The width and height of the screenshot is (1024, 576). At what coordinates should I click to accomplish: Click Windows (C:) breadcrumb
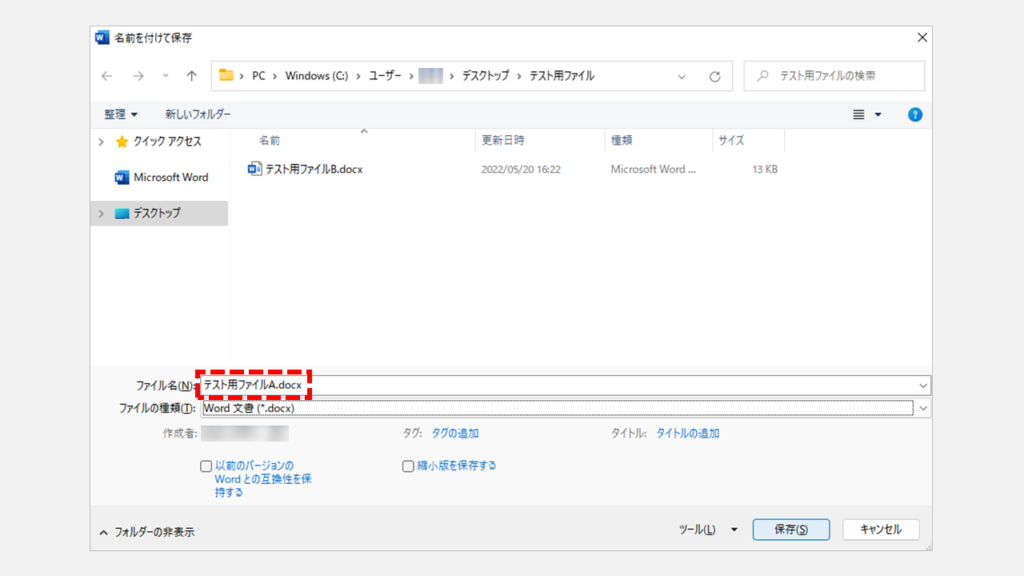[x=317, y=76]
